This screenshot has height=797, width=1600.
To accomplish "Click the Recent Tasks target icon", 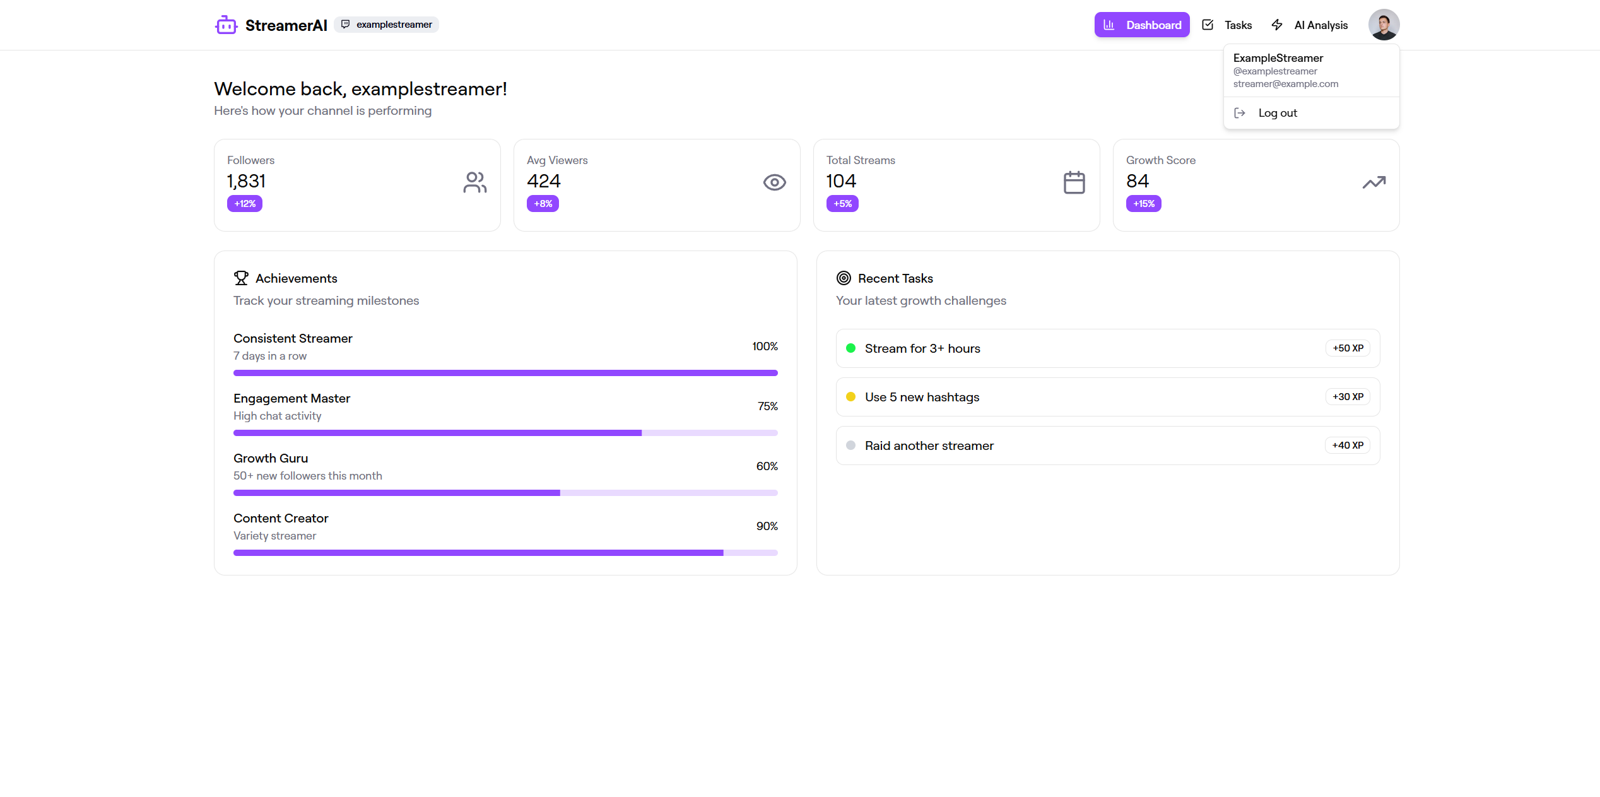I will pyautogui.click(x=844, y=278).
